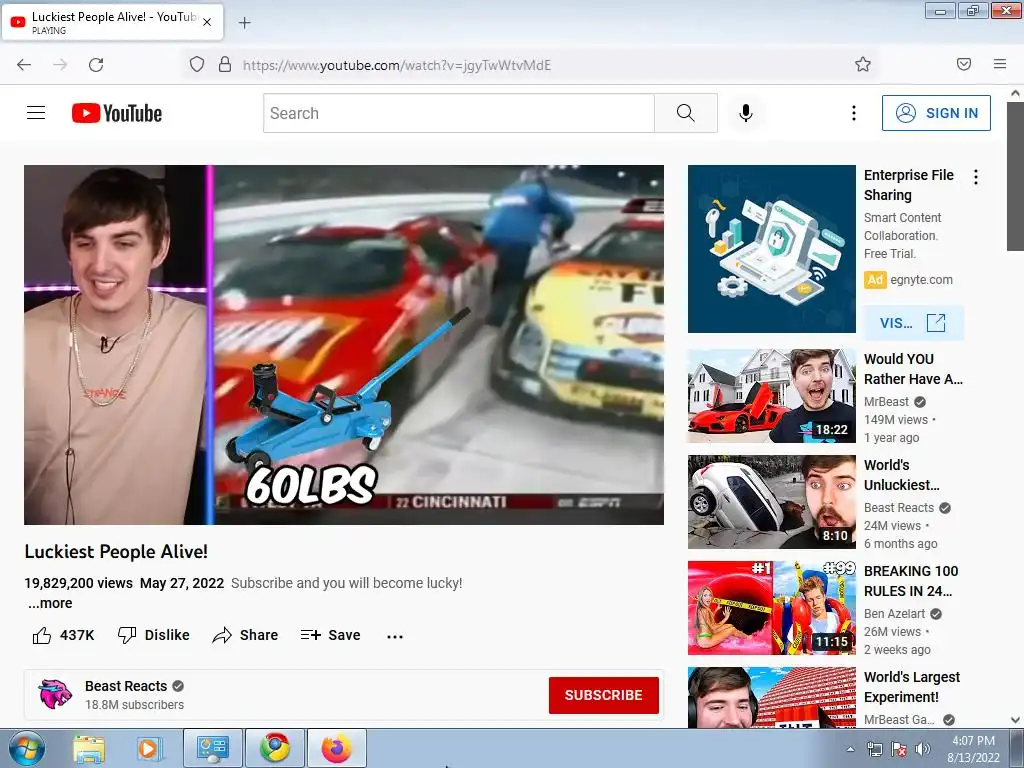Viewport: 1024px width, 768px height.
Task: Share the video
Action: [245, 635]
